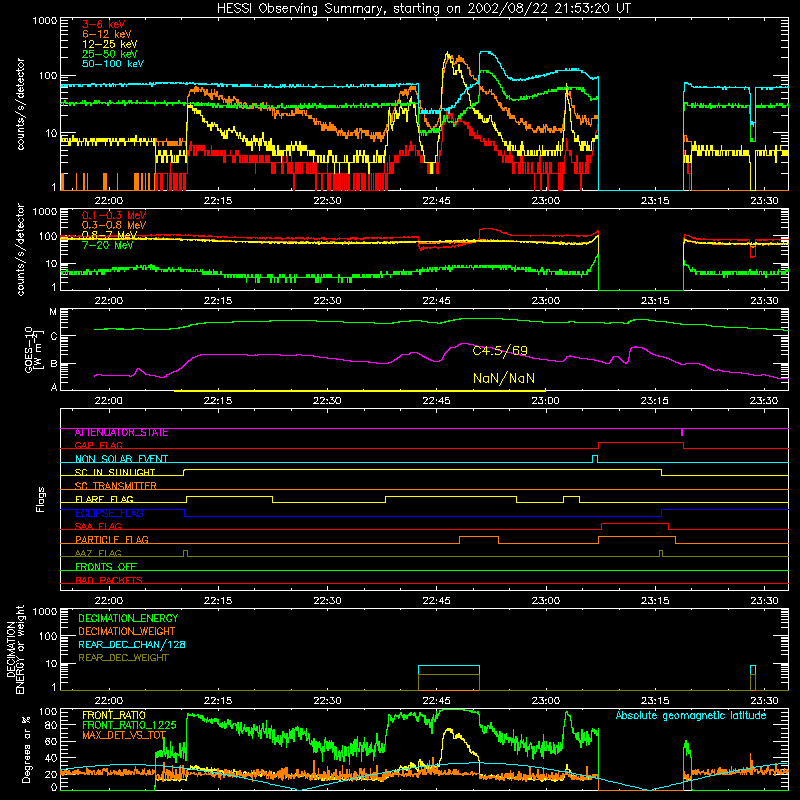Image resolution: width=800 pixels, height=800 pixels.
Task: Select the NON_SOLAR_EVENT flag label
Action: pyautogui.click(x=121, y=459)
